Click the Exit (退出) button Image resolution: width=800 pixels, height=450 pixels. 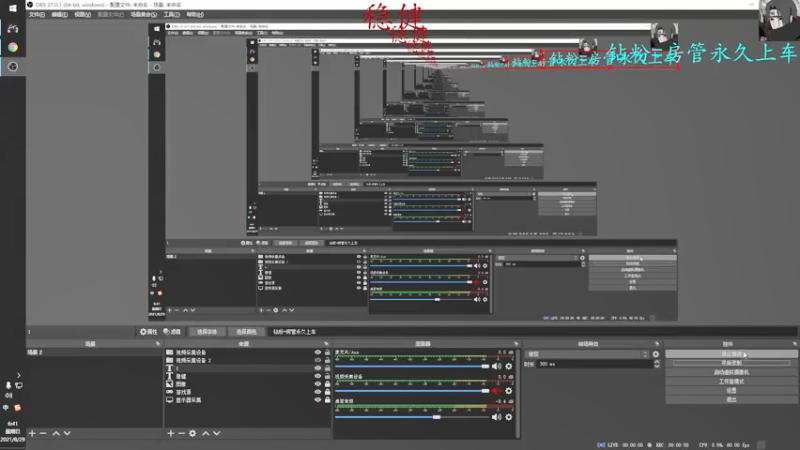point(732,399)
